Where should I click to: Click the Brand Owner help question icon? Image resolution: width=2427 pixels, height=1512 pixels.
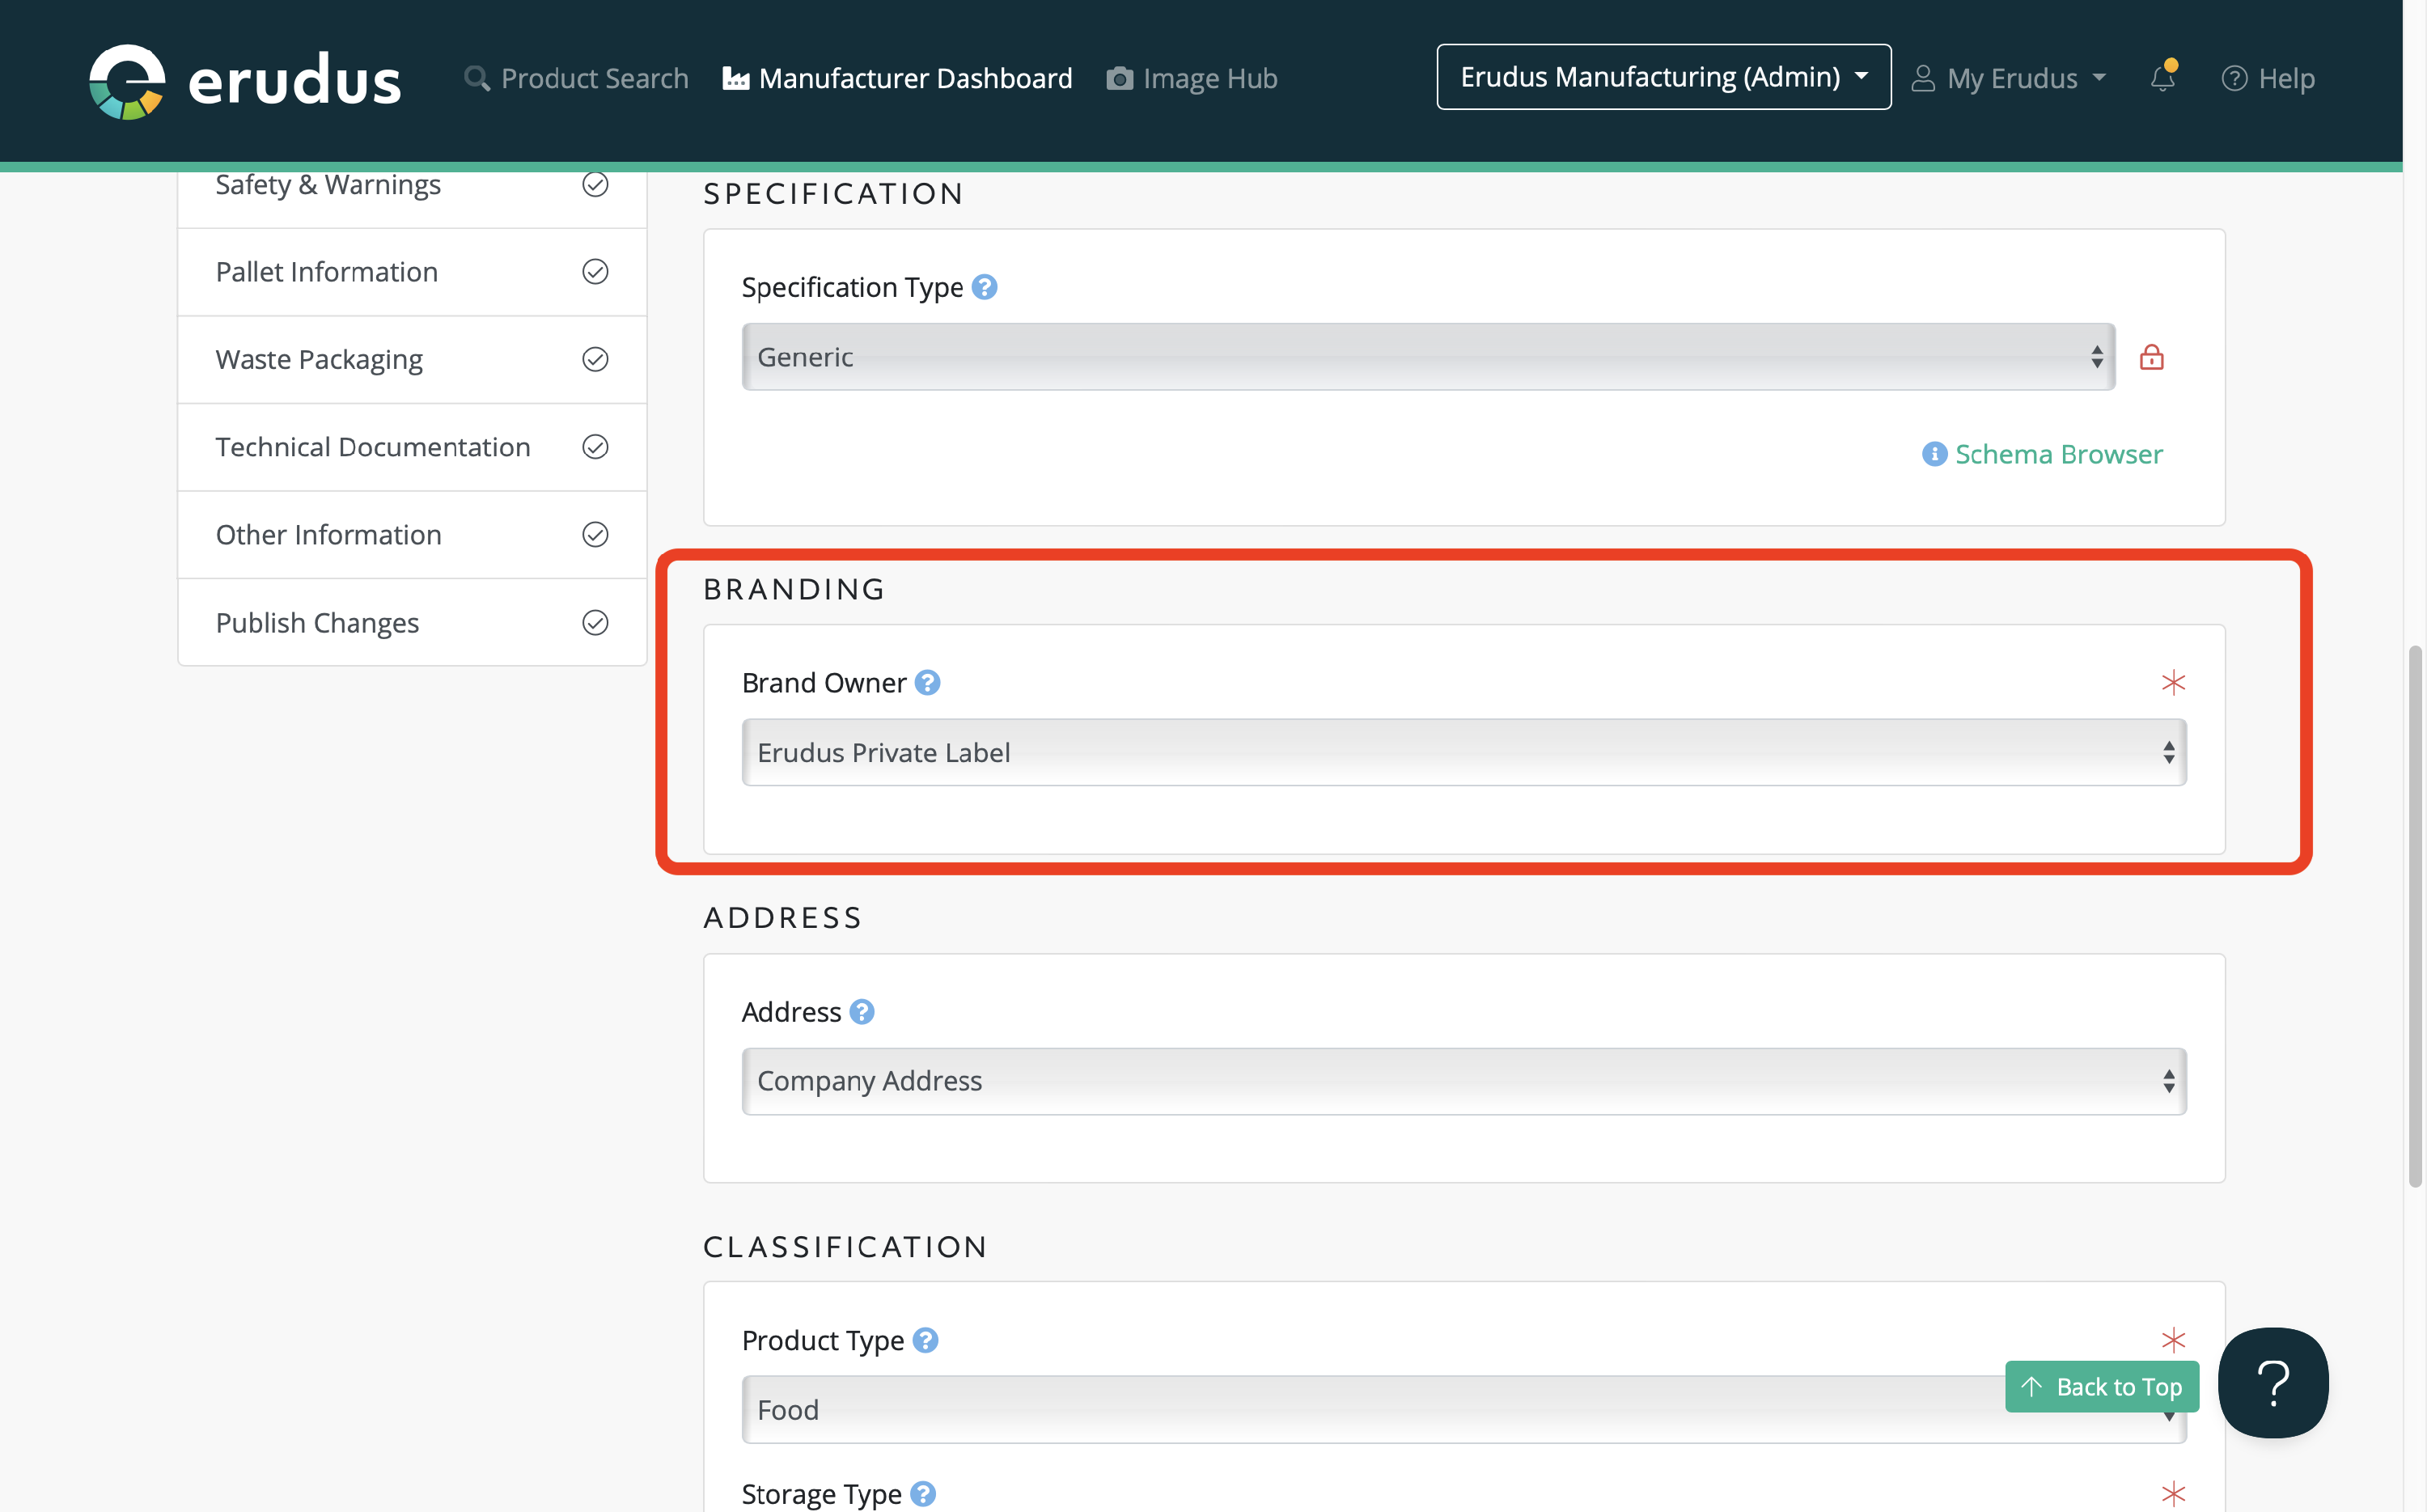pyautogui.click(x=927, y=683)
